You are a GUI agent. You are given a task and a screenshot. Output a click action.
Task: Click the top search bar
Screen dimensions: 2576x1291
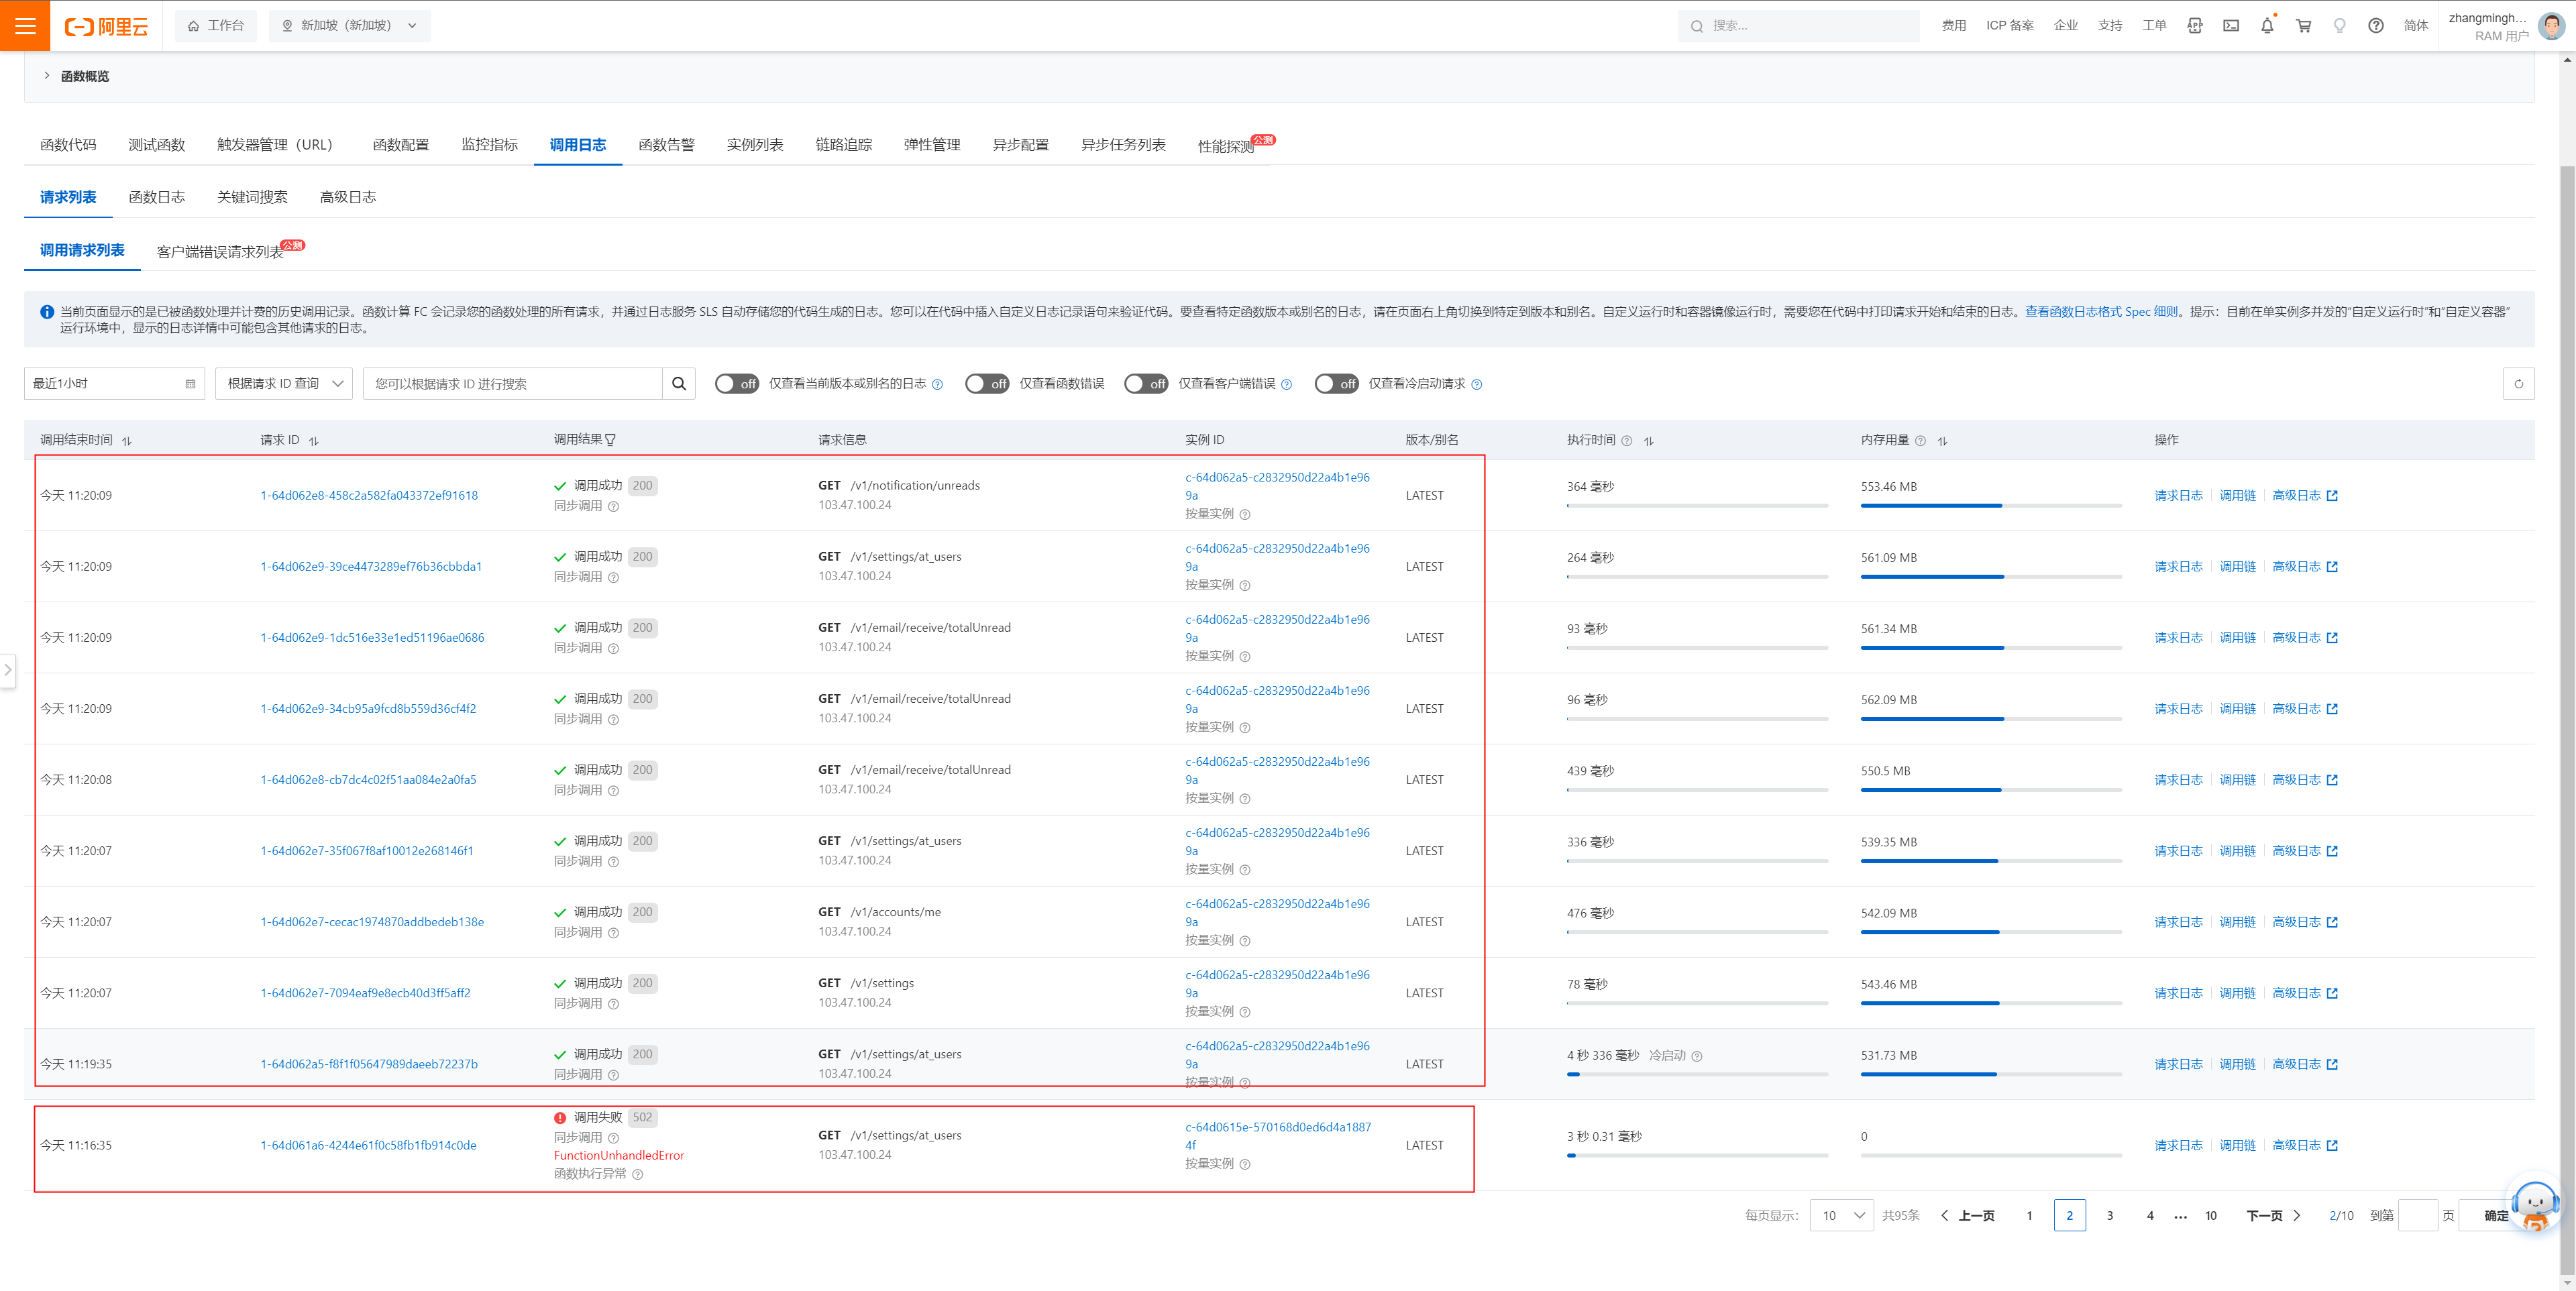pos(1798,26)
